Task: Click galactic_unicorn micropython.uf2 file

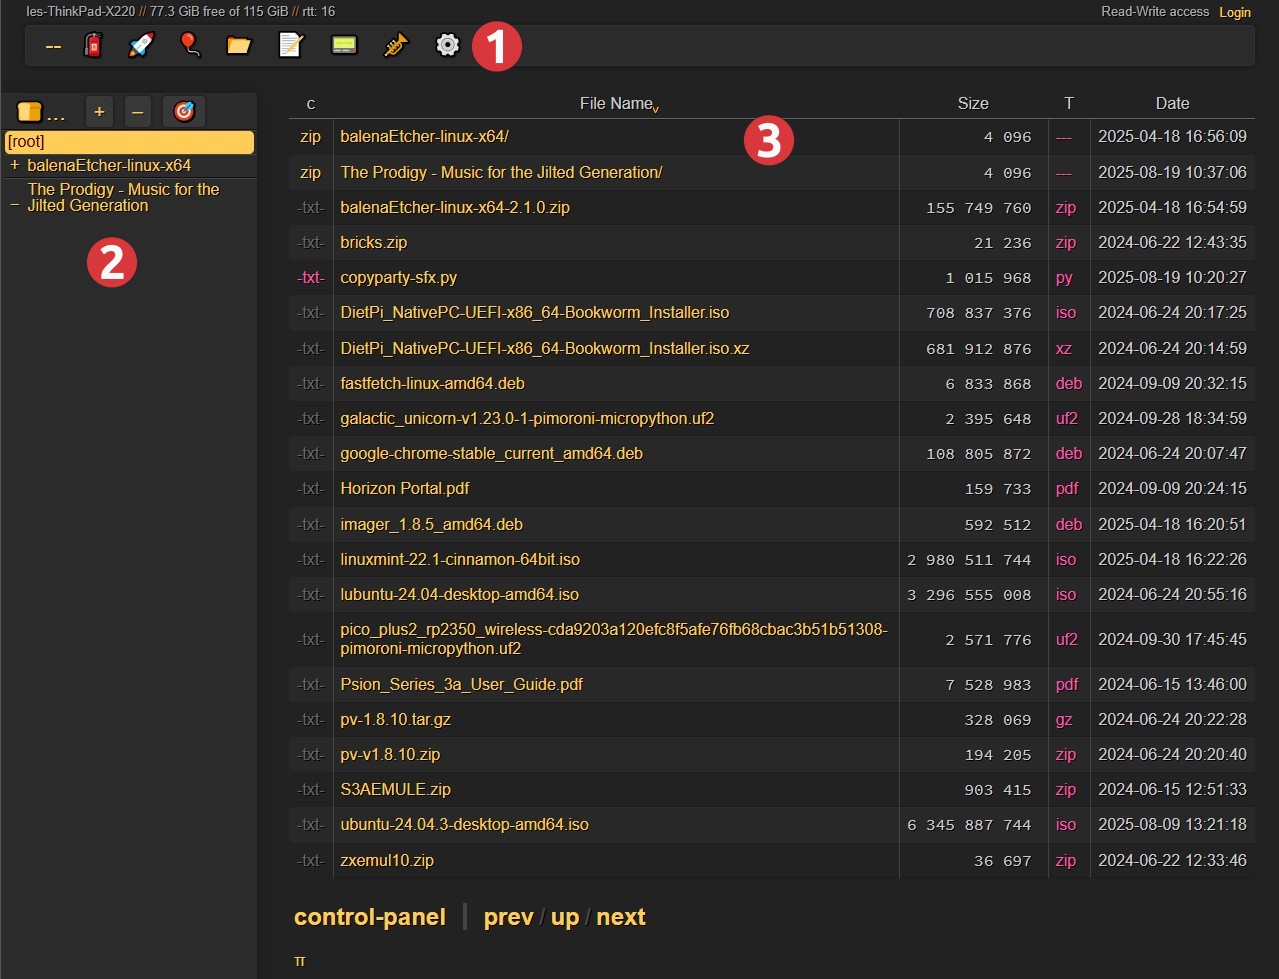Action: 527,418
